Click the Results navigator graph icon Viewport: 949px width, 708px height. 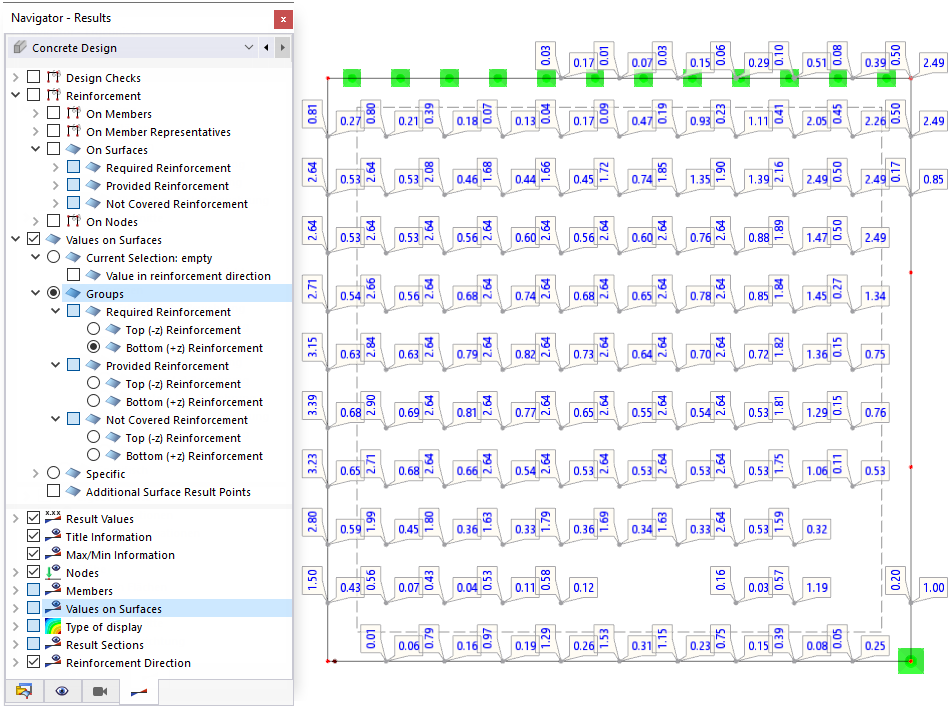(x=138, y=691)
